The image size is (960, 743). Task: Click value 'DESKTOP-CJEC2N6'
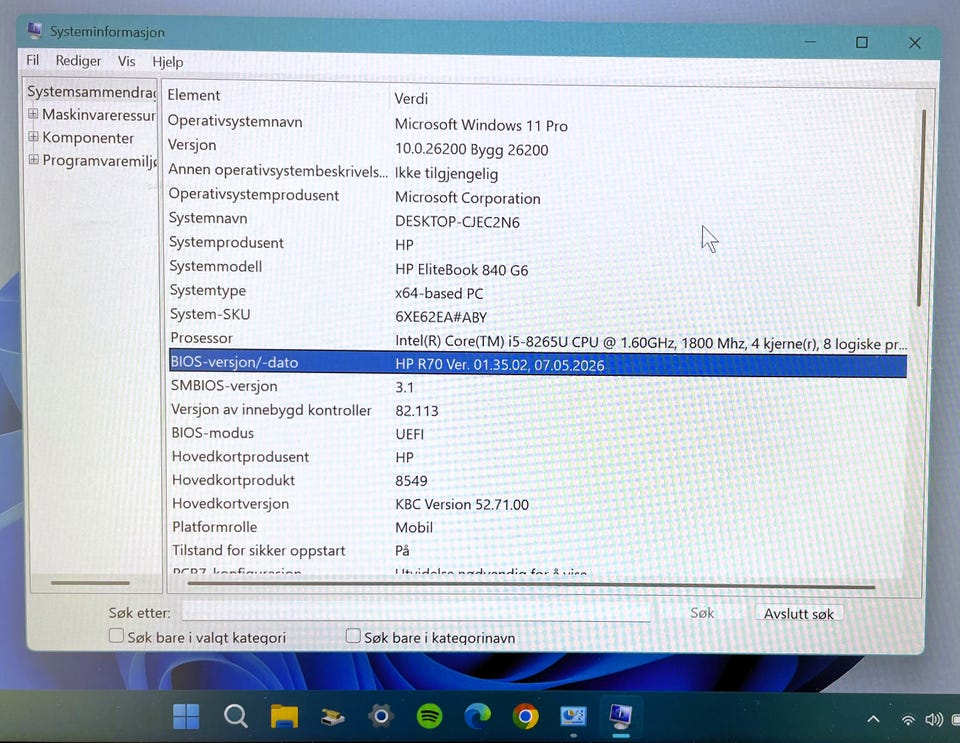[x=457, y=222]
